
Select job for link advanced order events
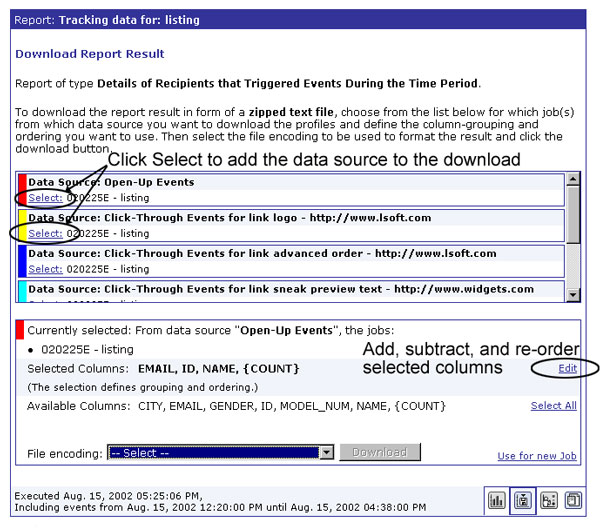click(45, 269)
